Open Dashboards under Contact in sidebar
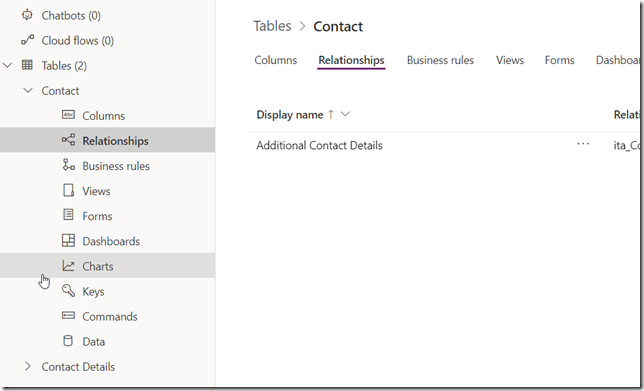The image size is (644, 391). click(x=111, y=241)
